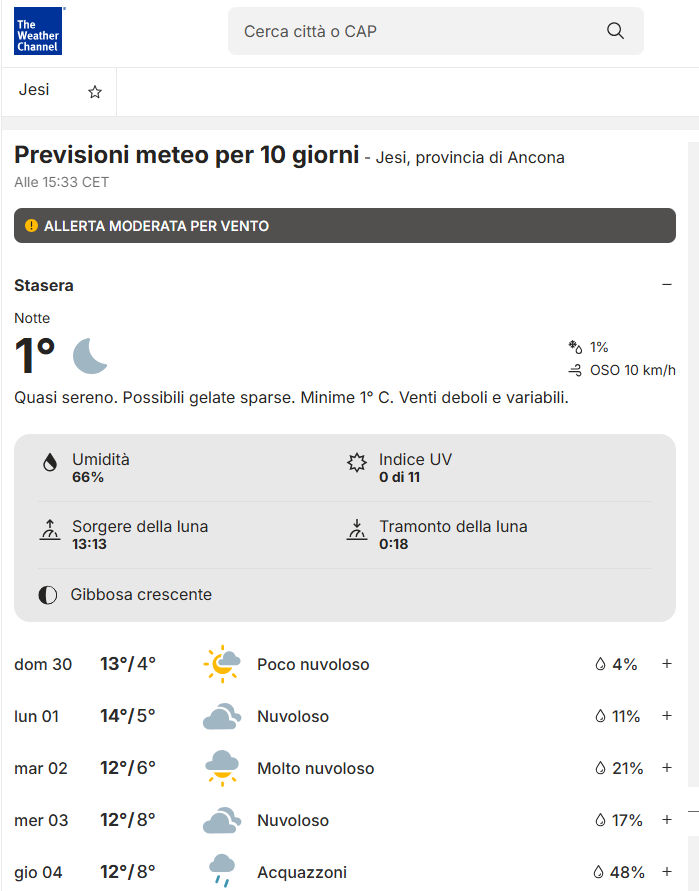
Task: Click The Weather Channel logo
Action: click(38, 30)
